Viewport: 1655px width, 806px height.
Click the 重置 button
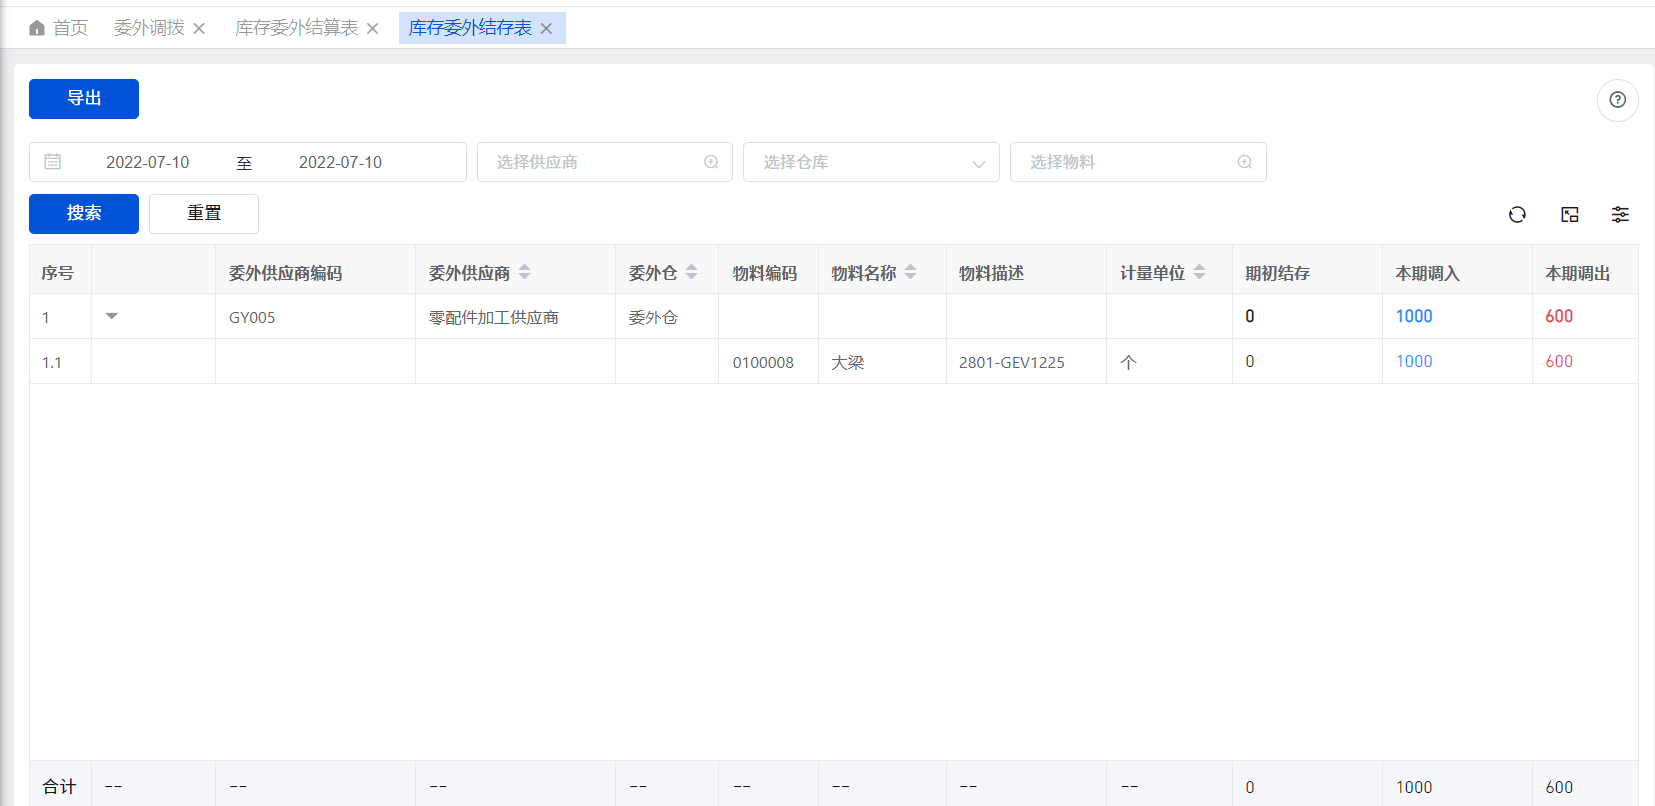tap(204, 214)
